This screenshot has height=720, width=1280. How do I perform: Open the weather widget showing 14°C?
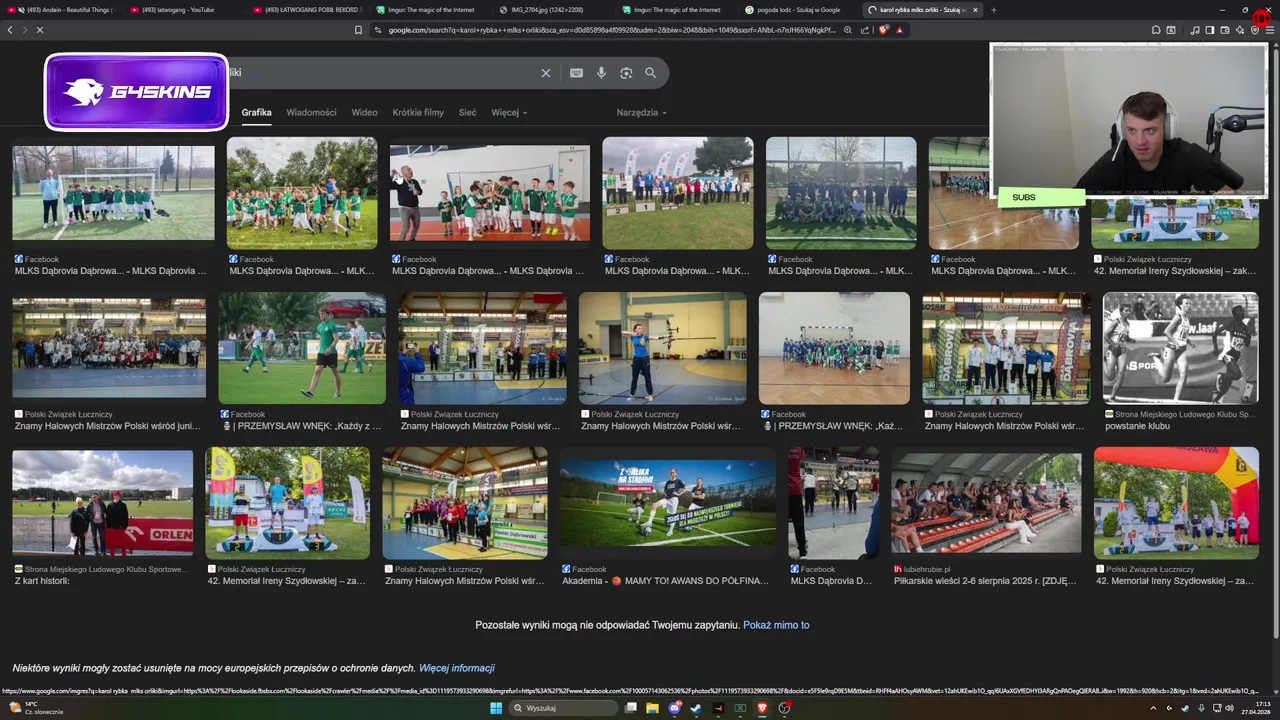(x=35, y=708)
